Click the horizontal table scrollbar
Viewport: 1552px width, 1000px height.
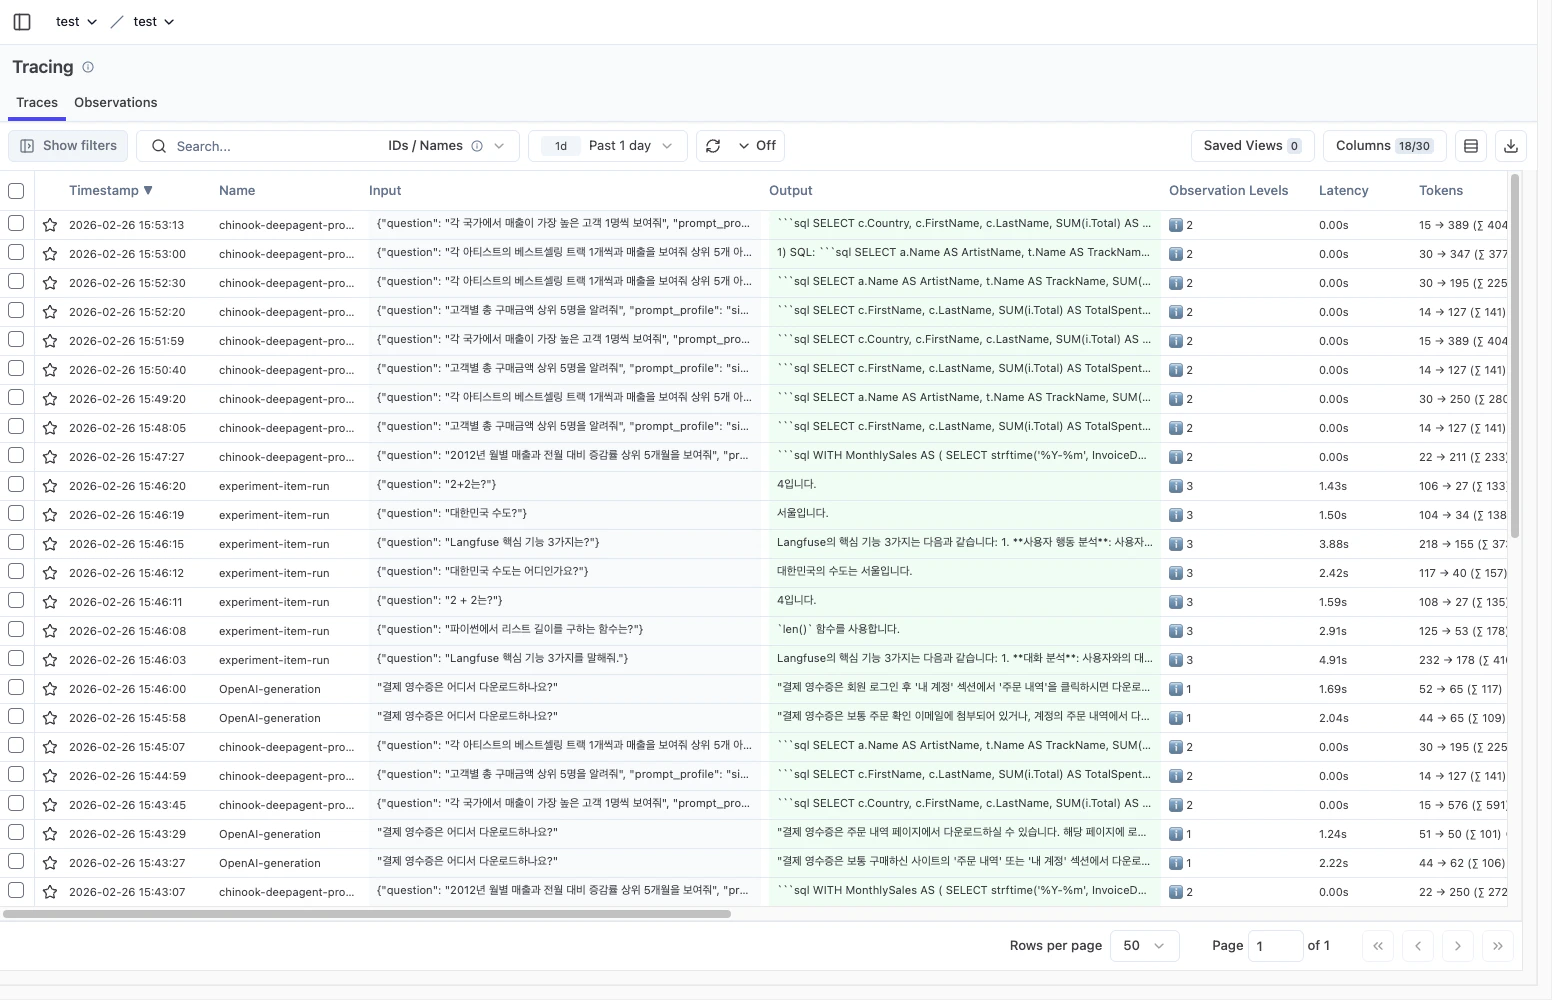click(367, 914)
